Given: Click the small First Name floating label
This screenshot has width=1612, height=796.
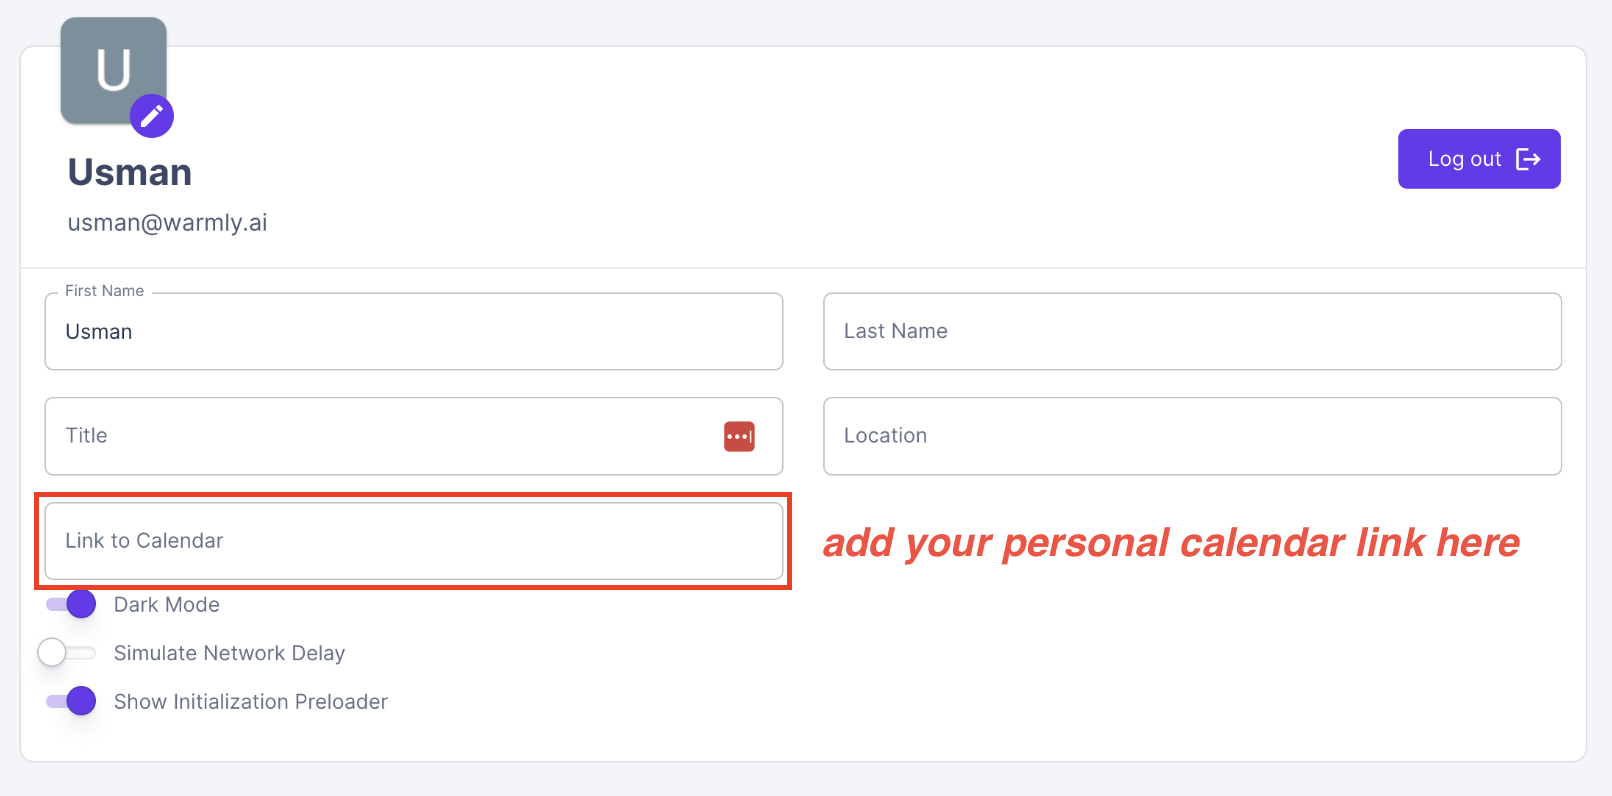Looking at the screenshot, I should [x=104, y=291].
